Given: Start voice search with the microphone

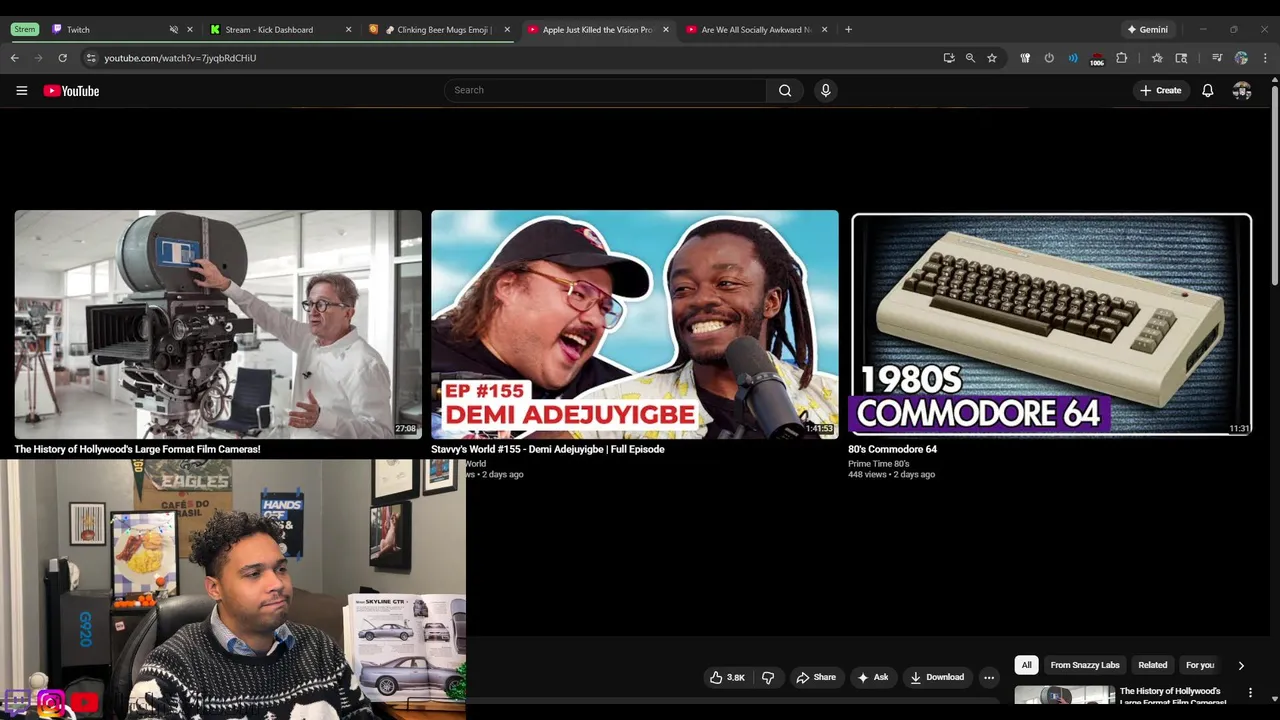Looking at the screenshot, I should point(825,90).
